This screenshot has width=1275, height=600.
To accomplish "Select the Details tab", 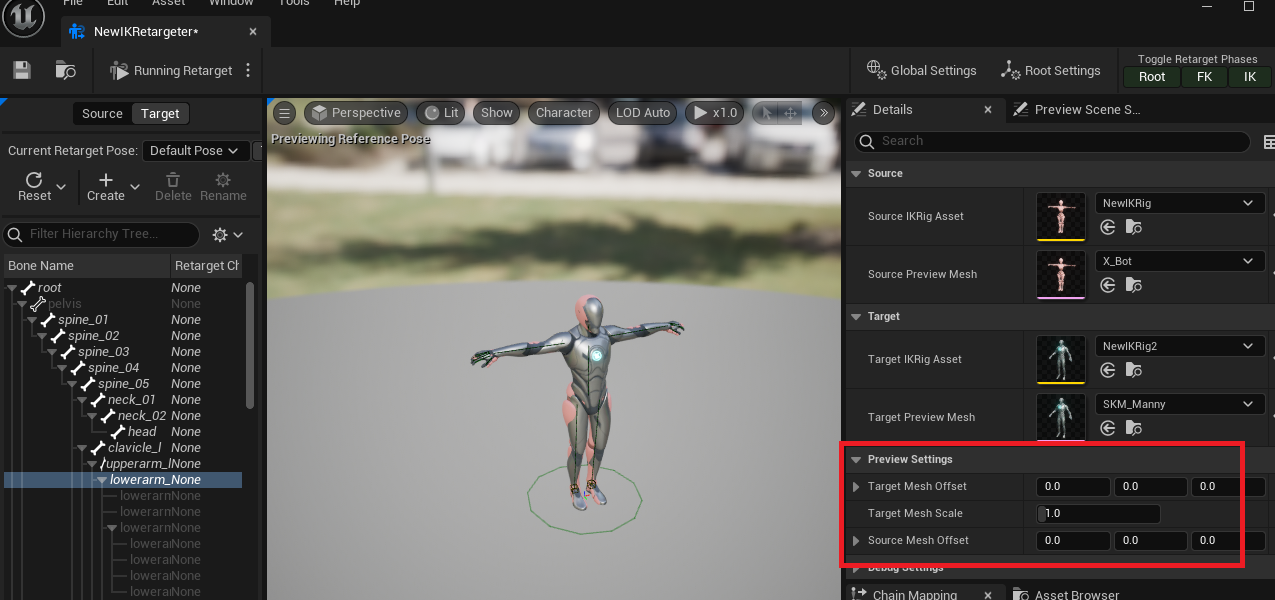I will point(893,109).
